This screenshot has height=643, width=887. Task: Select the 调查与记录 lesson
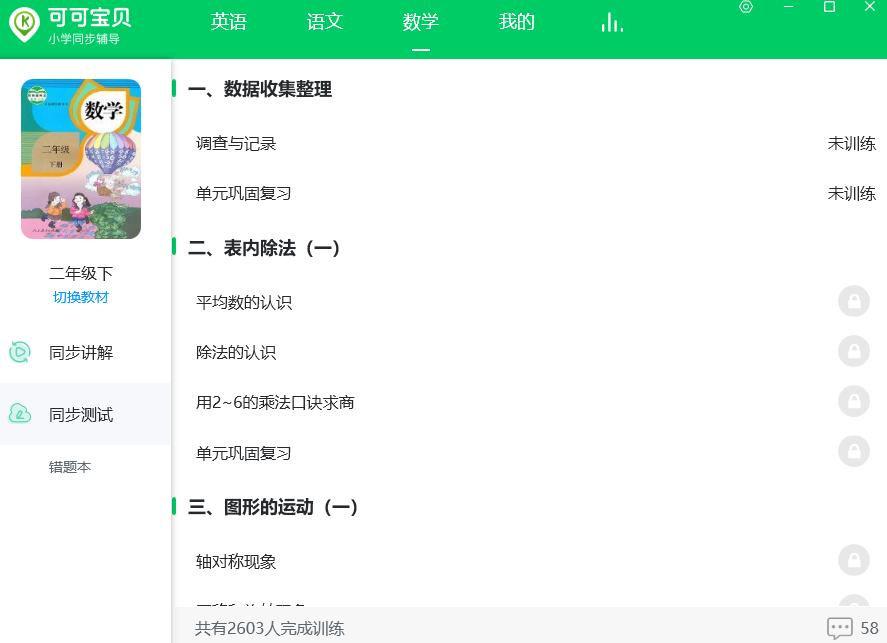pyautogui.click(x=236, y=144)
